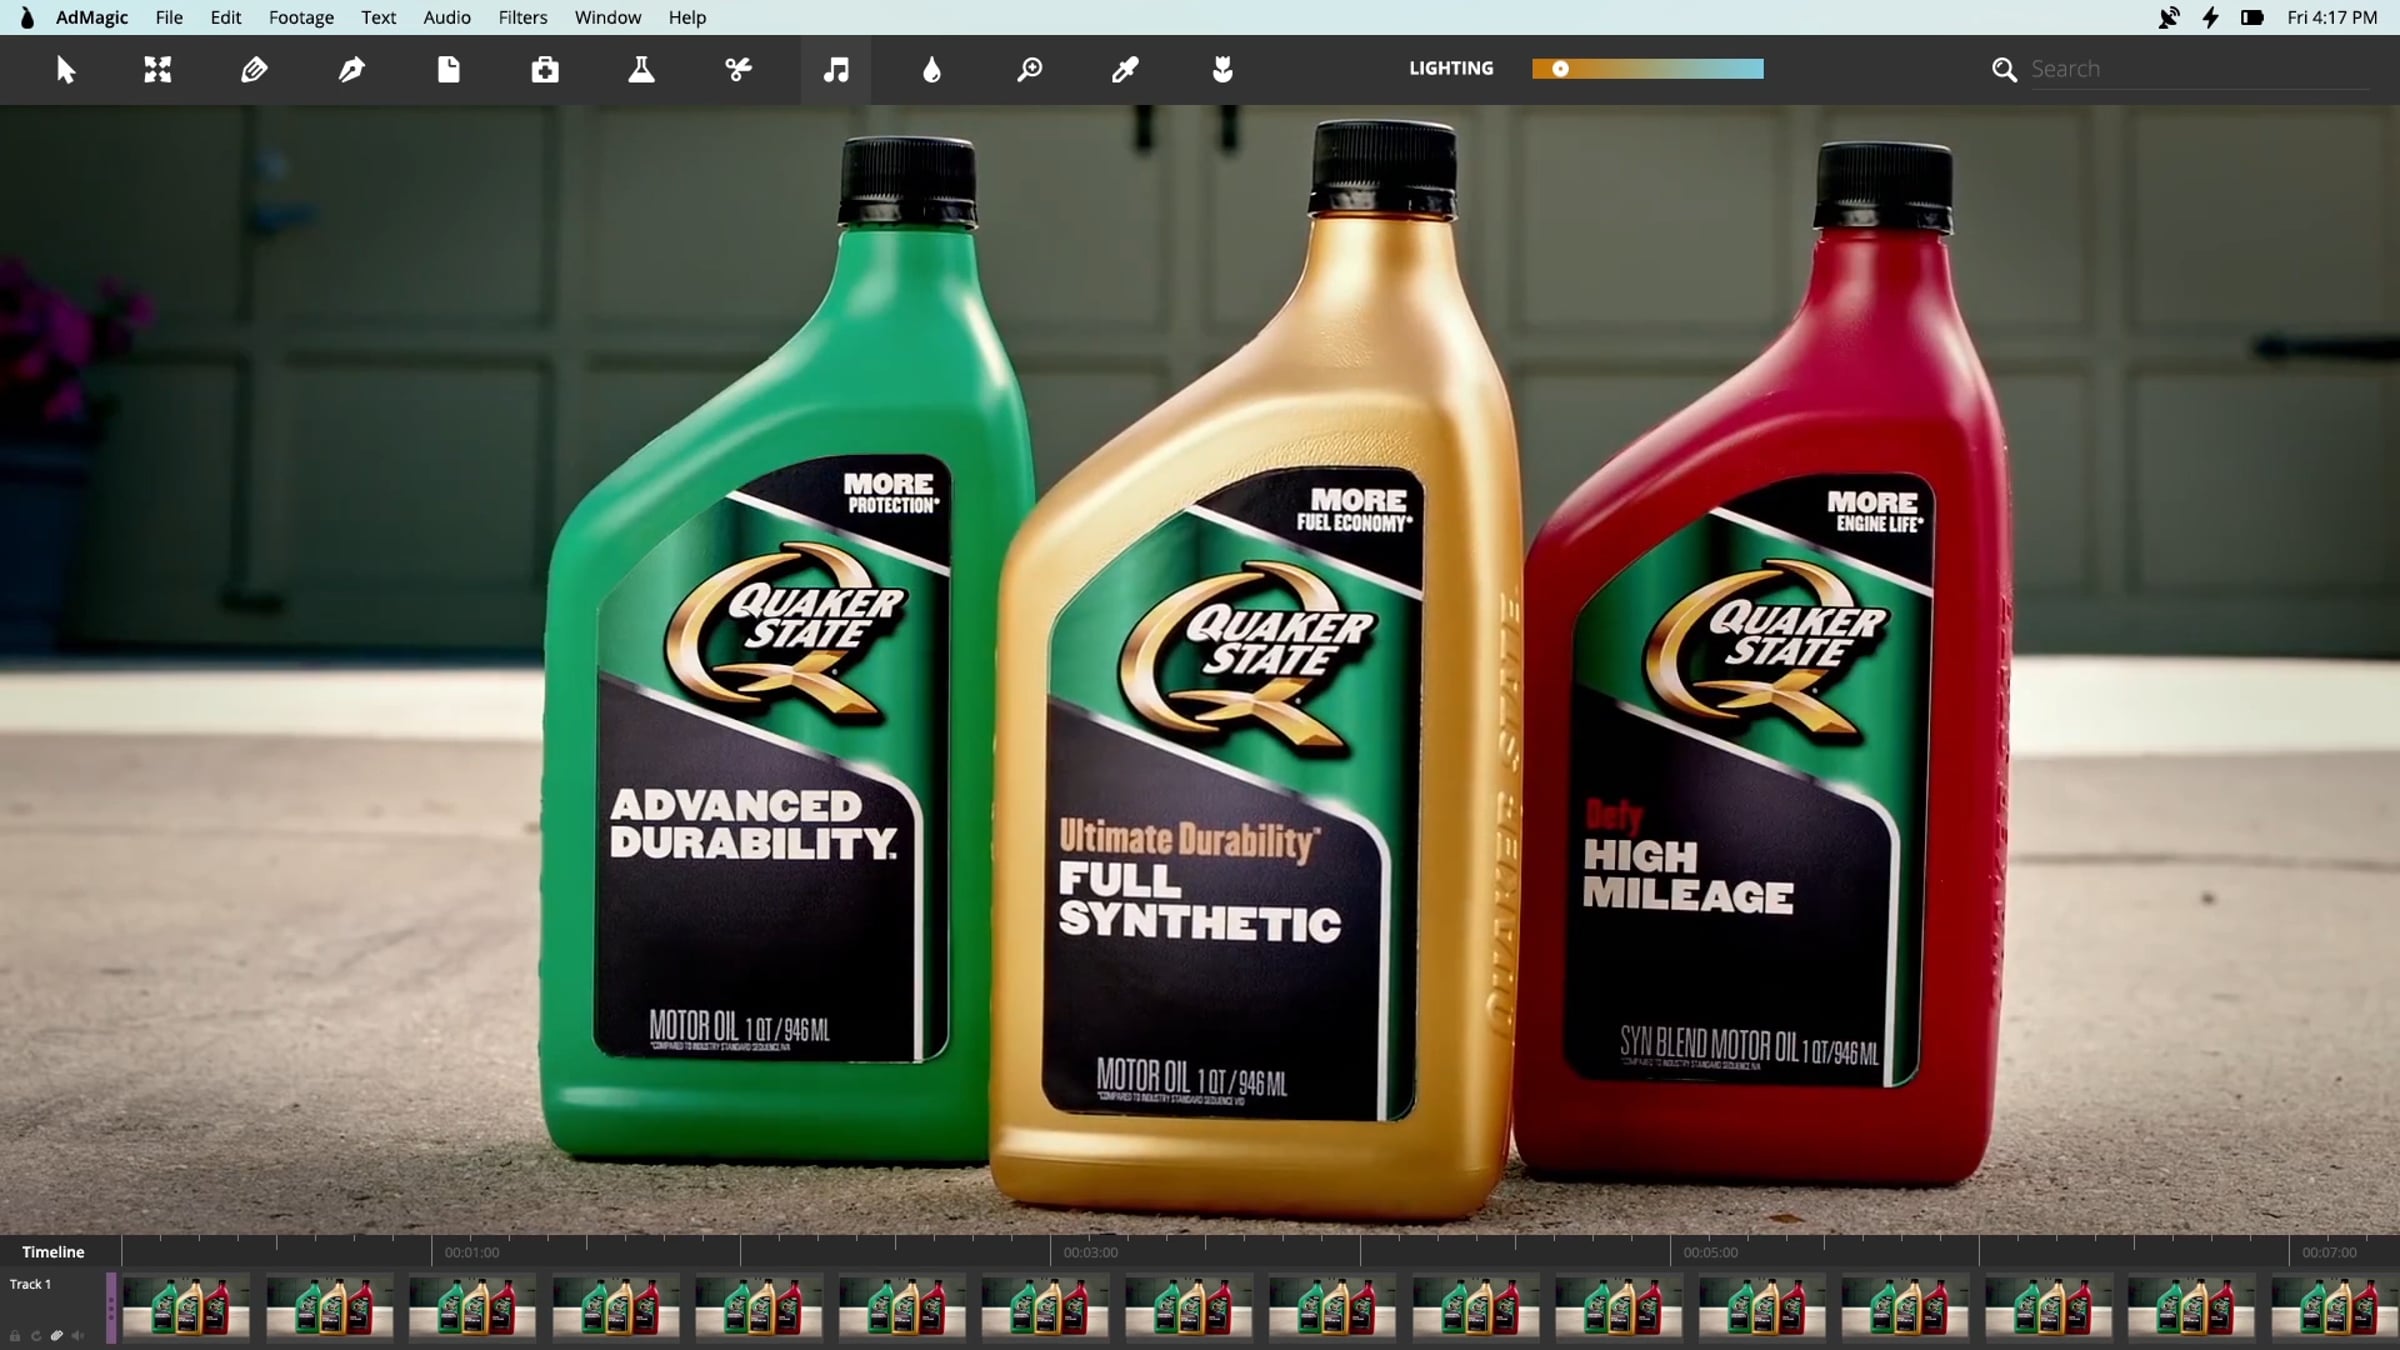
Task: Click the 00:05:00 timeline marker
Action: [1710, 1252]
